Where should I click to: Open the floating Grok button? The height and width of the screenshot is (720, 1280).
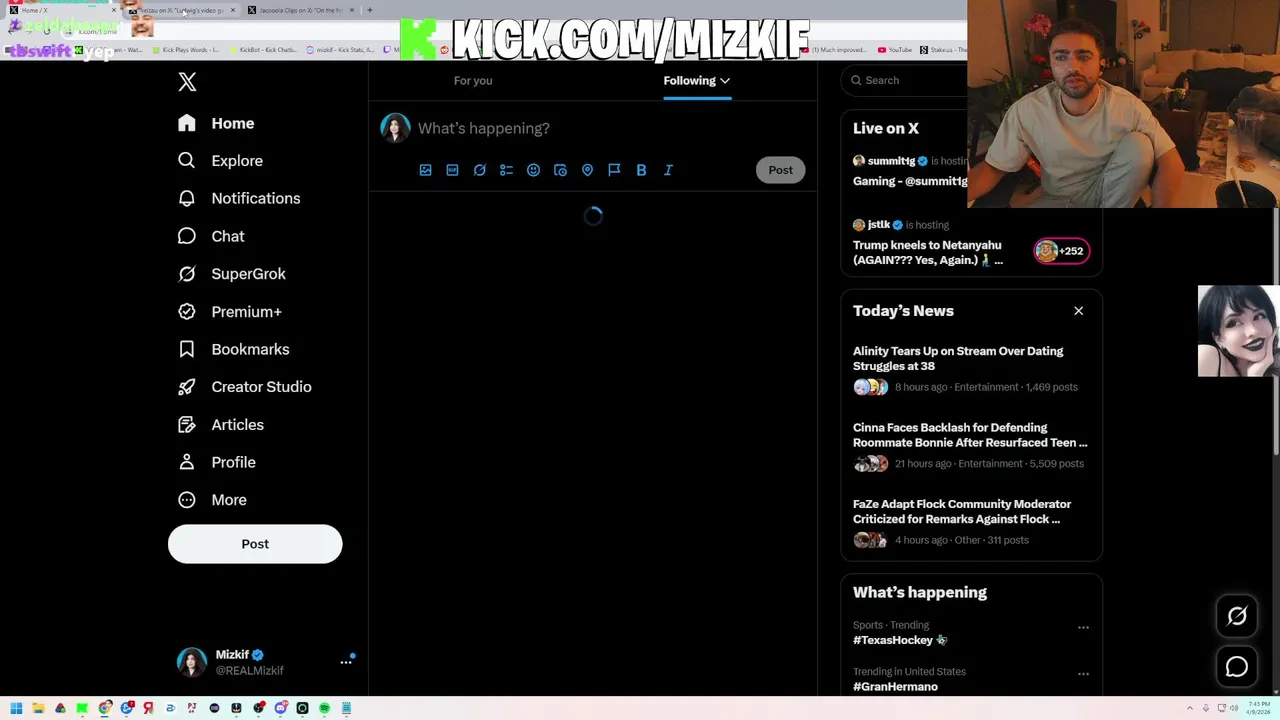(1237, 617)
